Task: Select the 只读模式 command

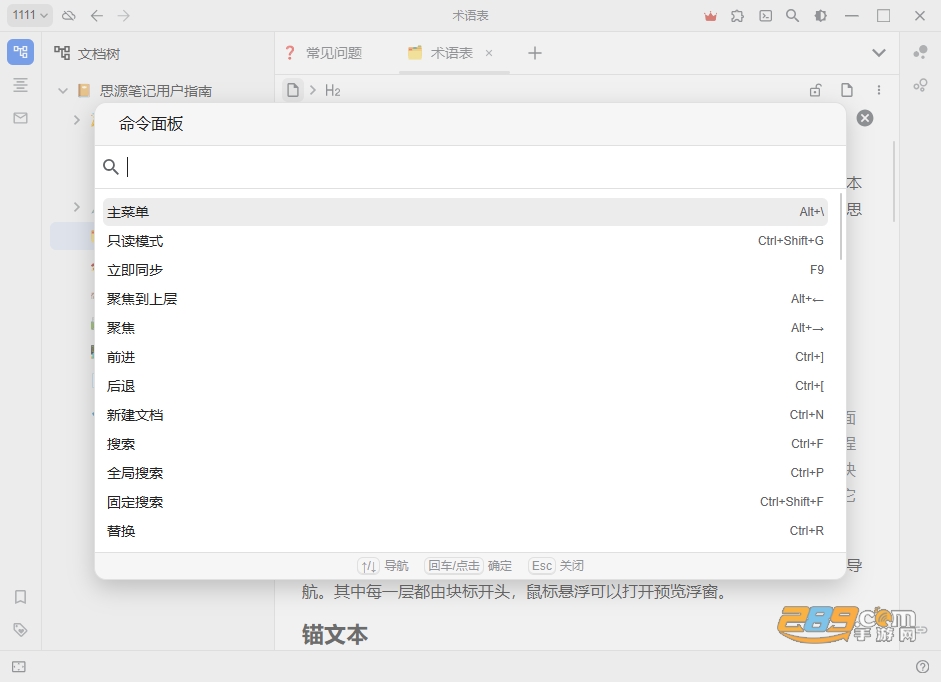Action: 465,241
